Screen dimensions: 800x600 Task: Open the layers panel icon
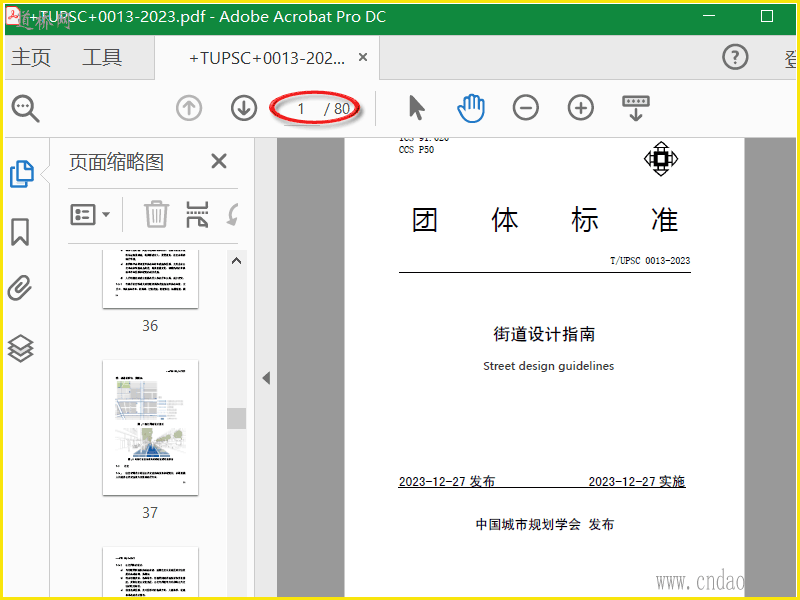[20, 348]
